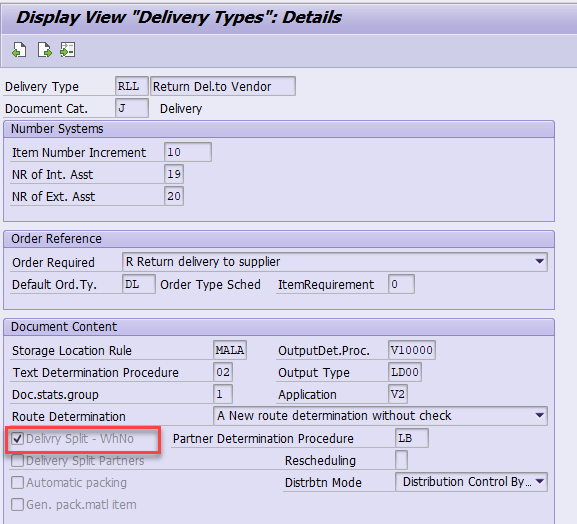Click the empty Rescheduling field
The height and width of the screenshot is (524, 577).
click(401, 460)
